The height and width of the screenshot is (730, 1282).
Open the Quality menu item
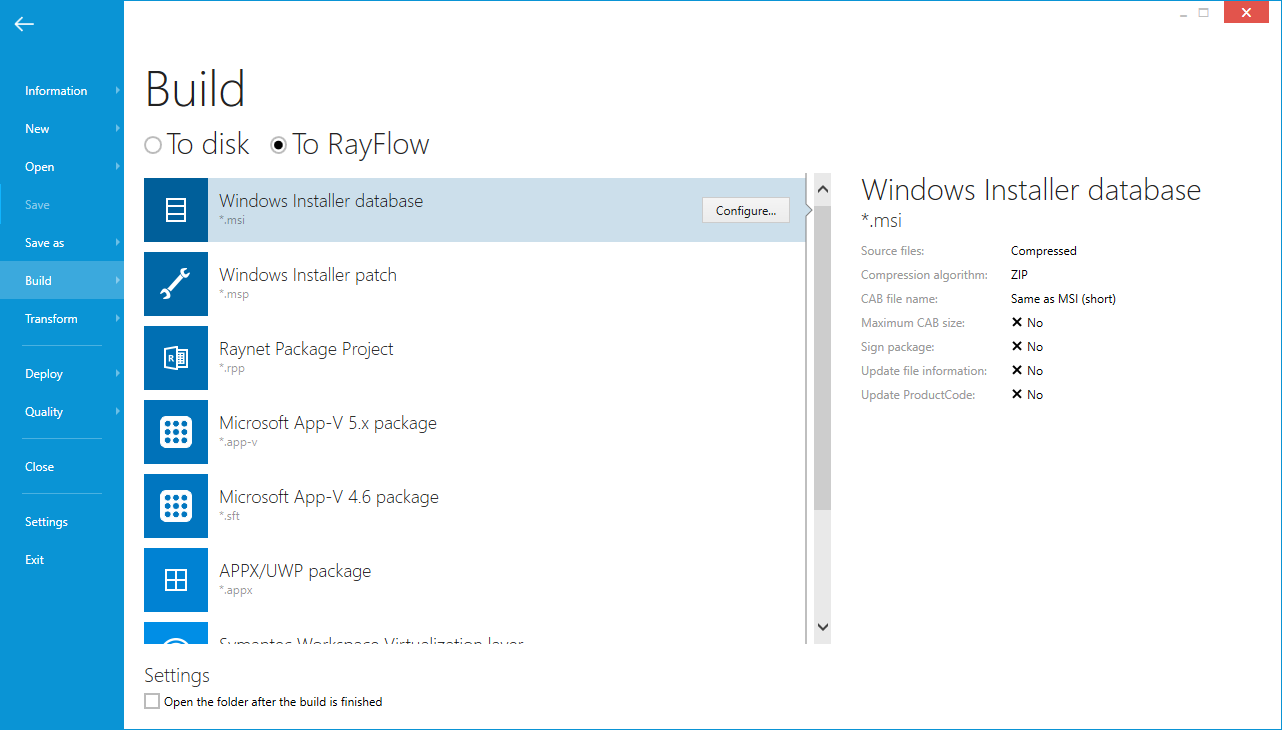(44, 412)
